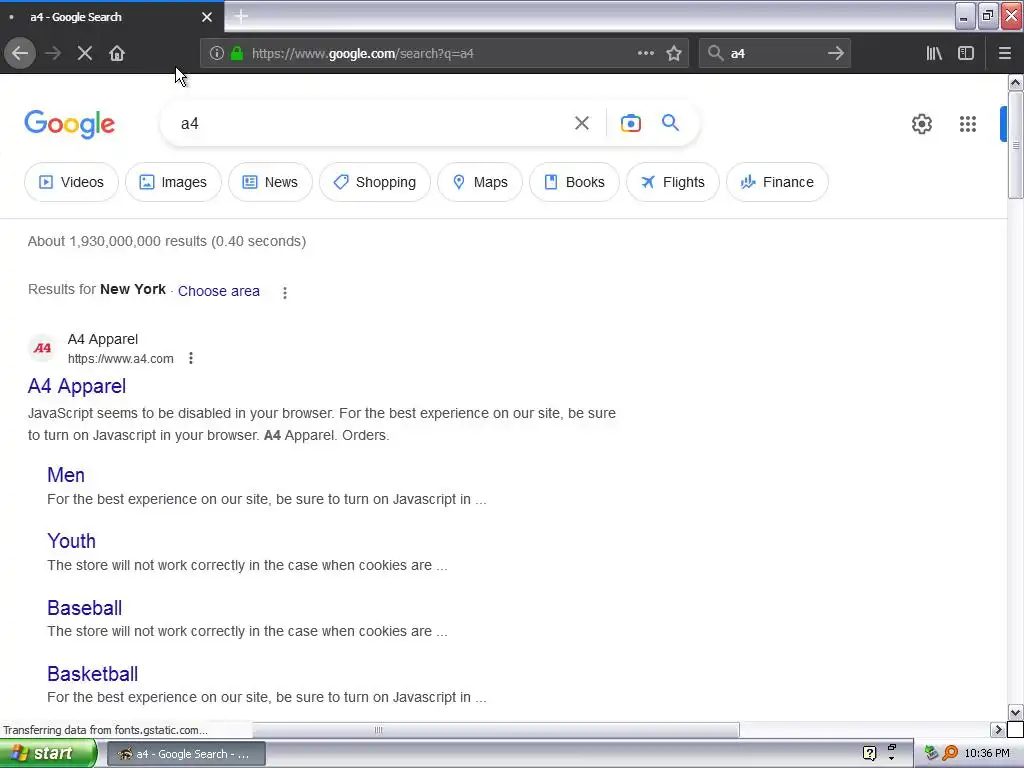
Task: Show site information icon in address bar
Action: pos(217,54)
